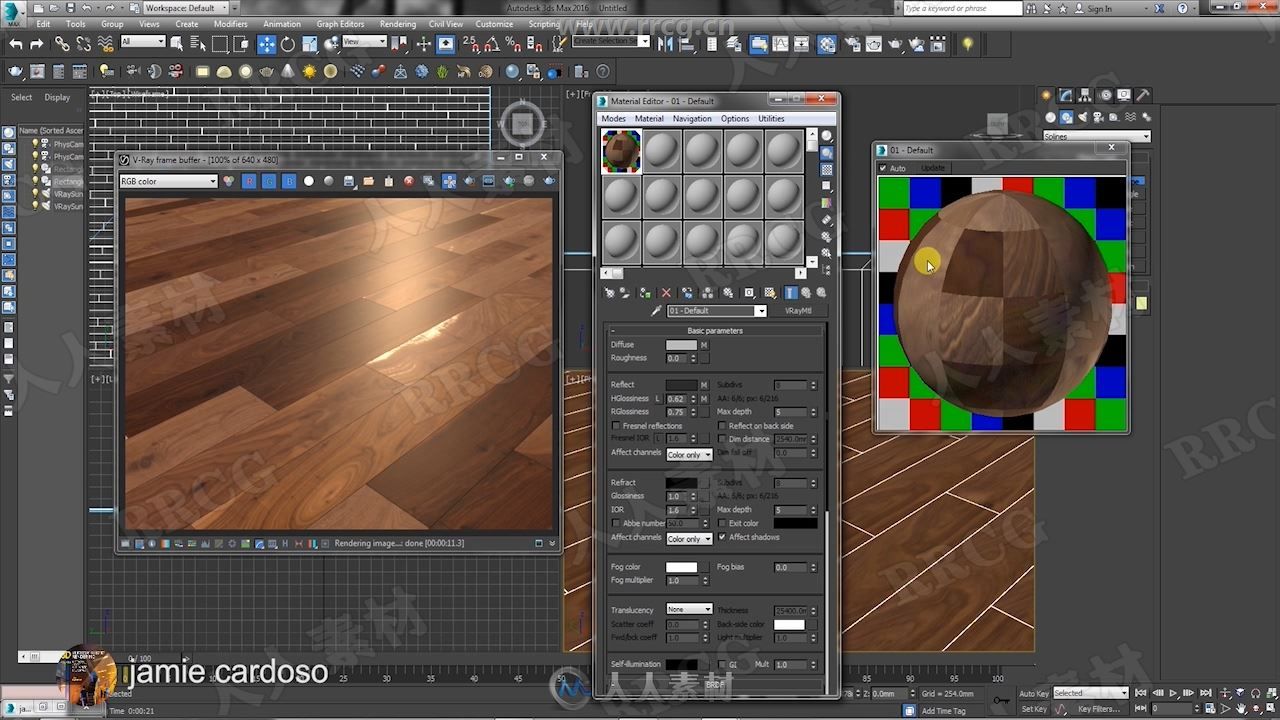
Task: Open Select by Name dialog icon
Action: point(198,44)
